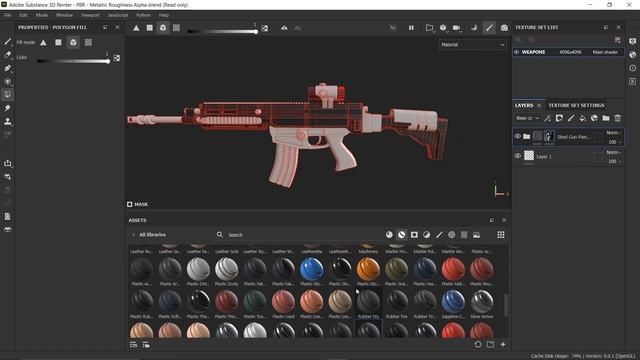Click the Assets panel vertical scrollbar
Image resolution: width=640 pixels, height=360 pixels.
506,305
